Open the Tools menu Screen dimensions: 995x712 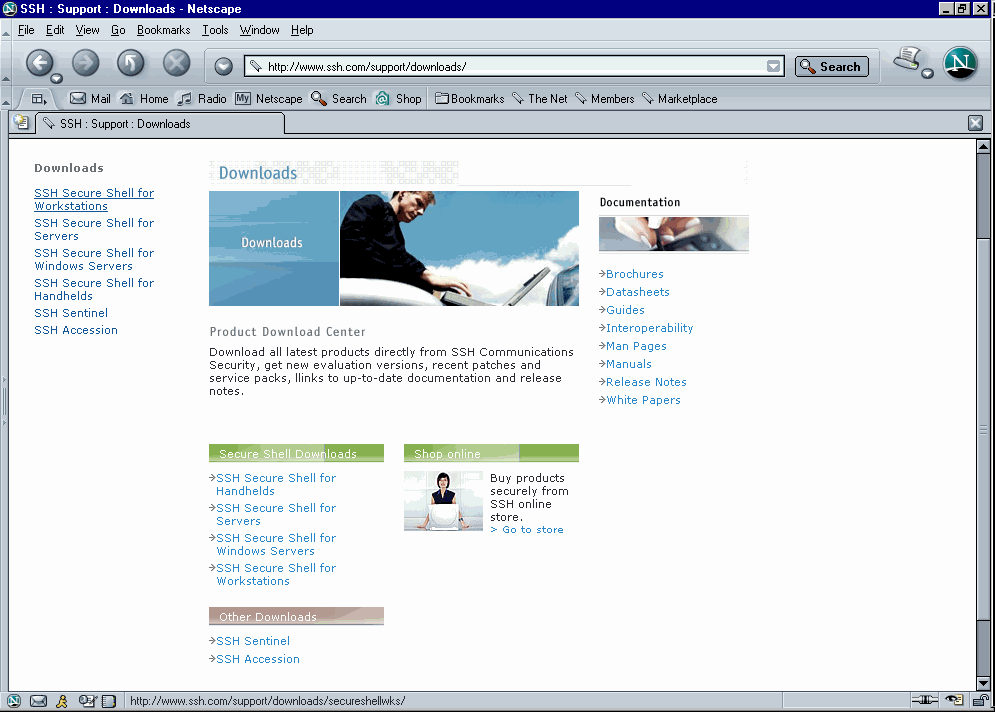(x=215, y=30)
